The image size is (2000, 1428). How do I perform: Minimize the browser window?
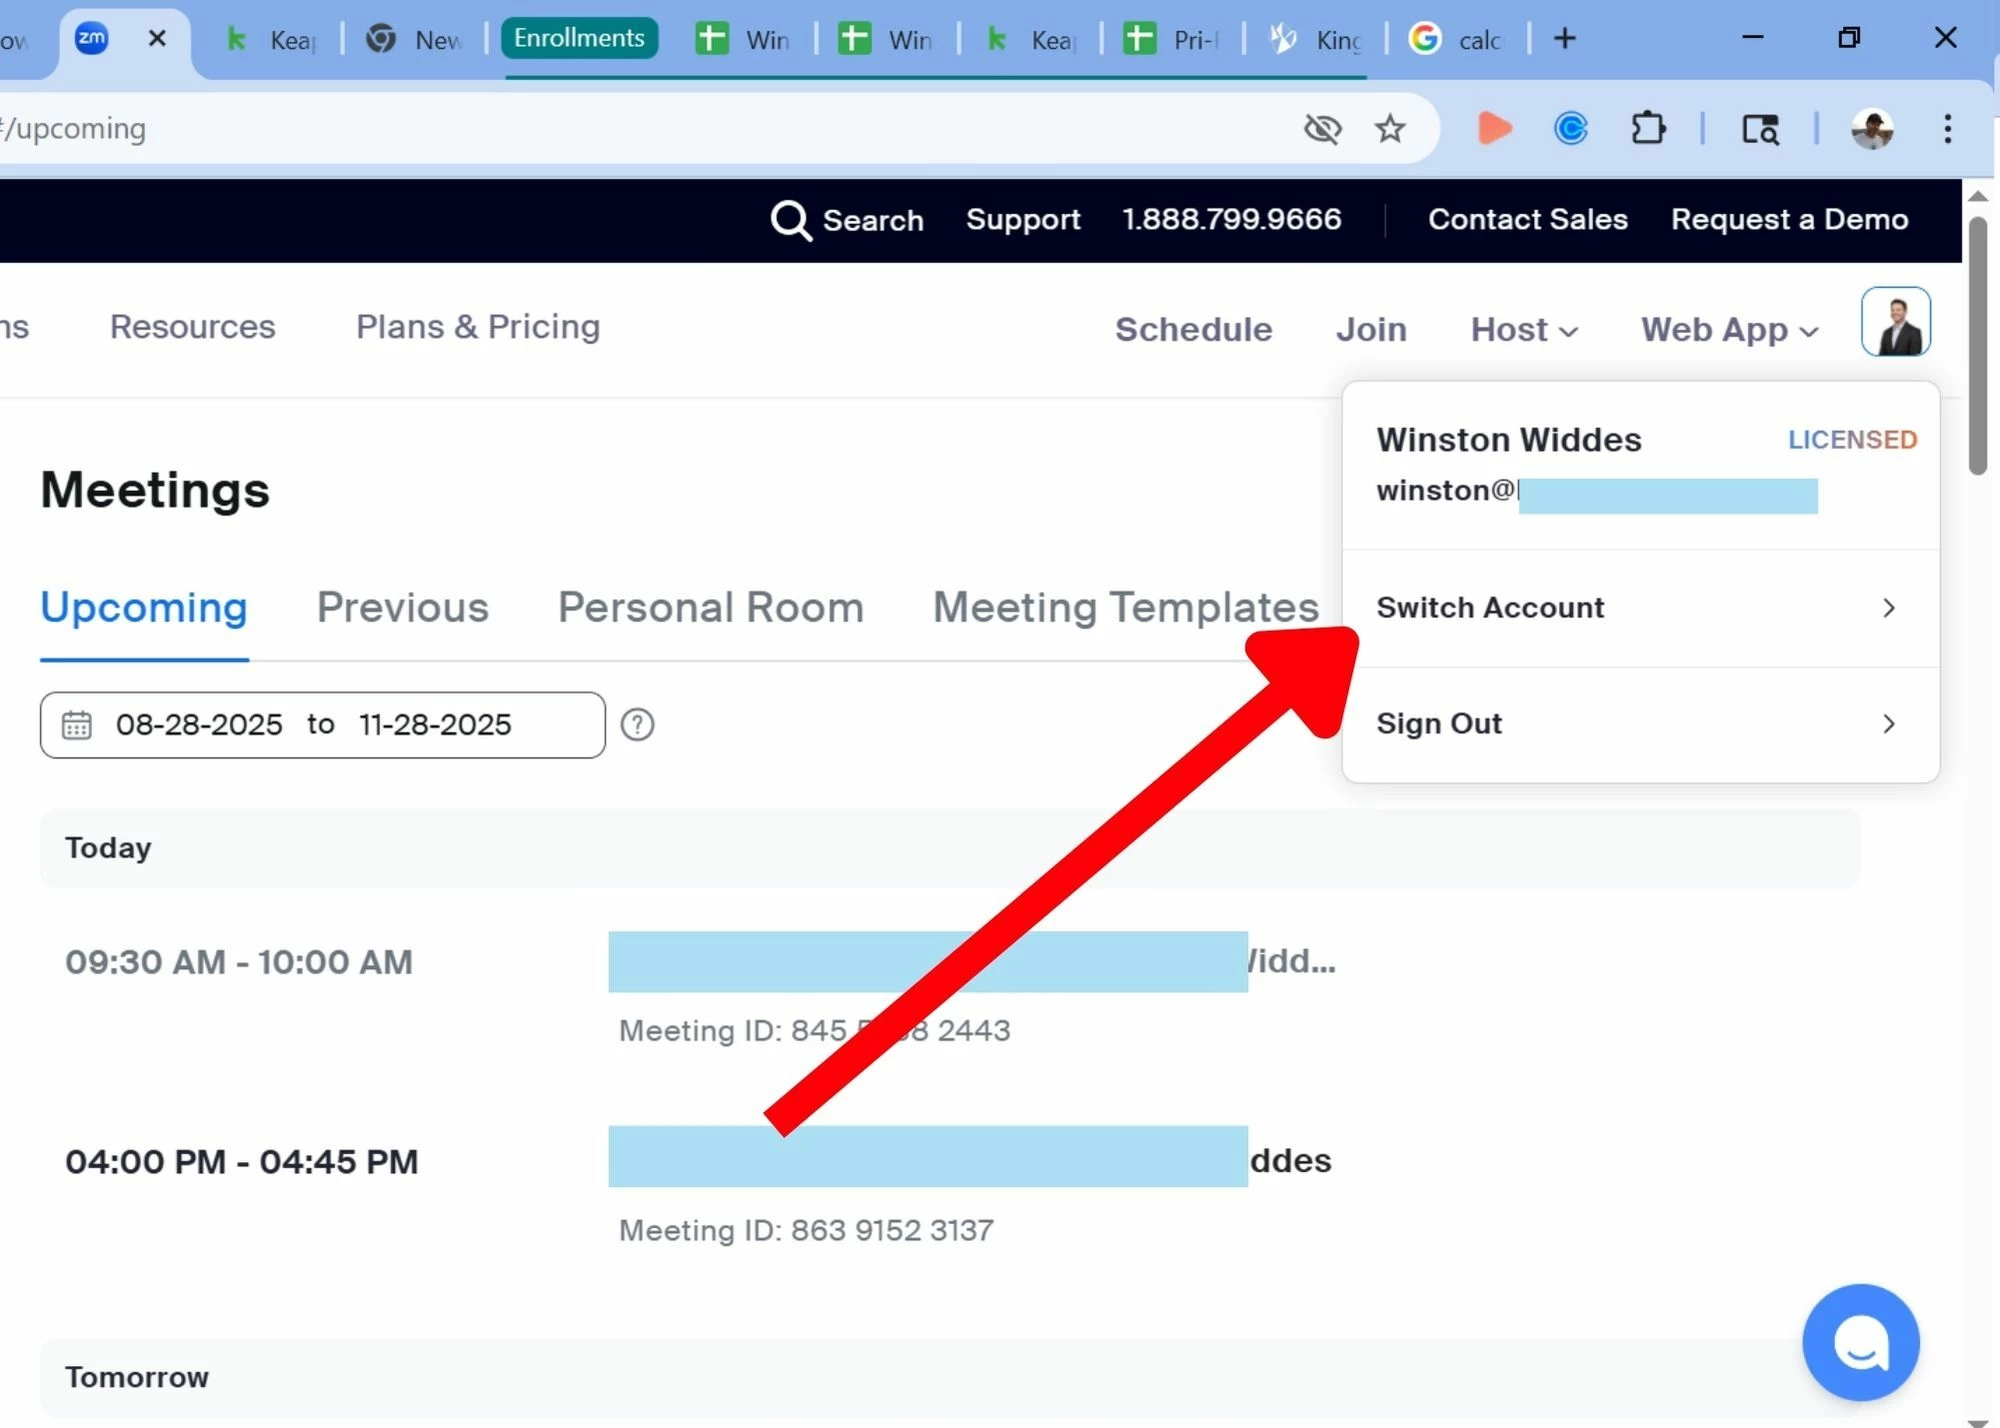(x=1752, y=38)
